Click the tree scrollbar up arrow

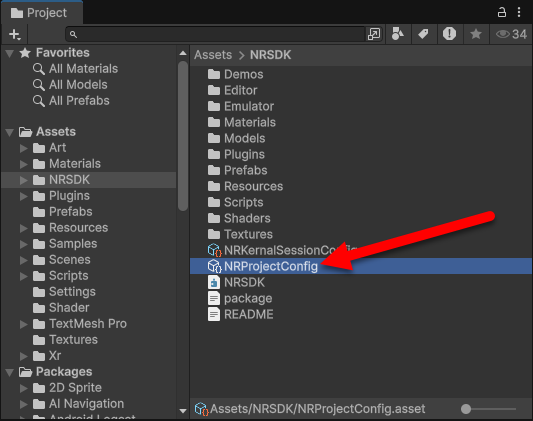pos(183,53)
